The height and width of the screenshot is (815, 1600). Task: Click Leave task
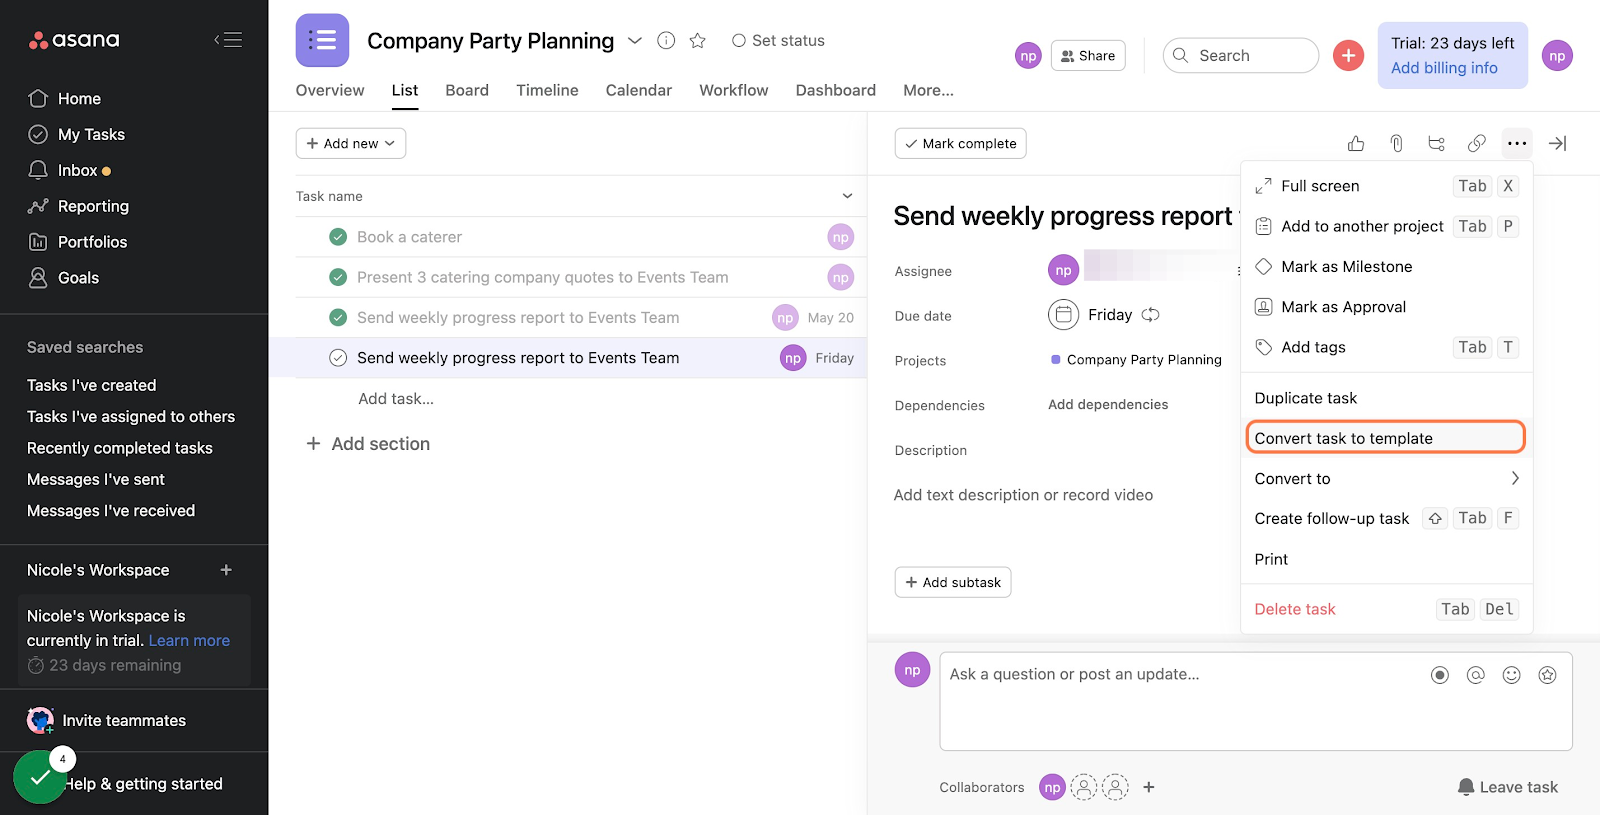pos(1508,787)
